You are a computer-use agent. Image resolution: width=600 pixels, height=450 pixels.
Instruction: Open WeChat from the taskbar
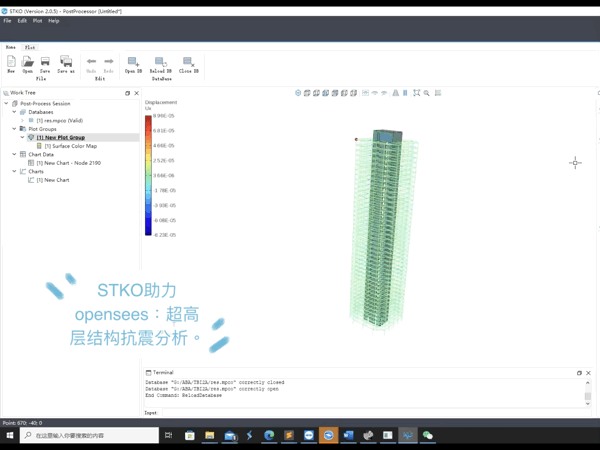pyautogui.click(x=427, y=435)
